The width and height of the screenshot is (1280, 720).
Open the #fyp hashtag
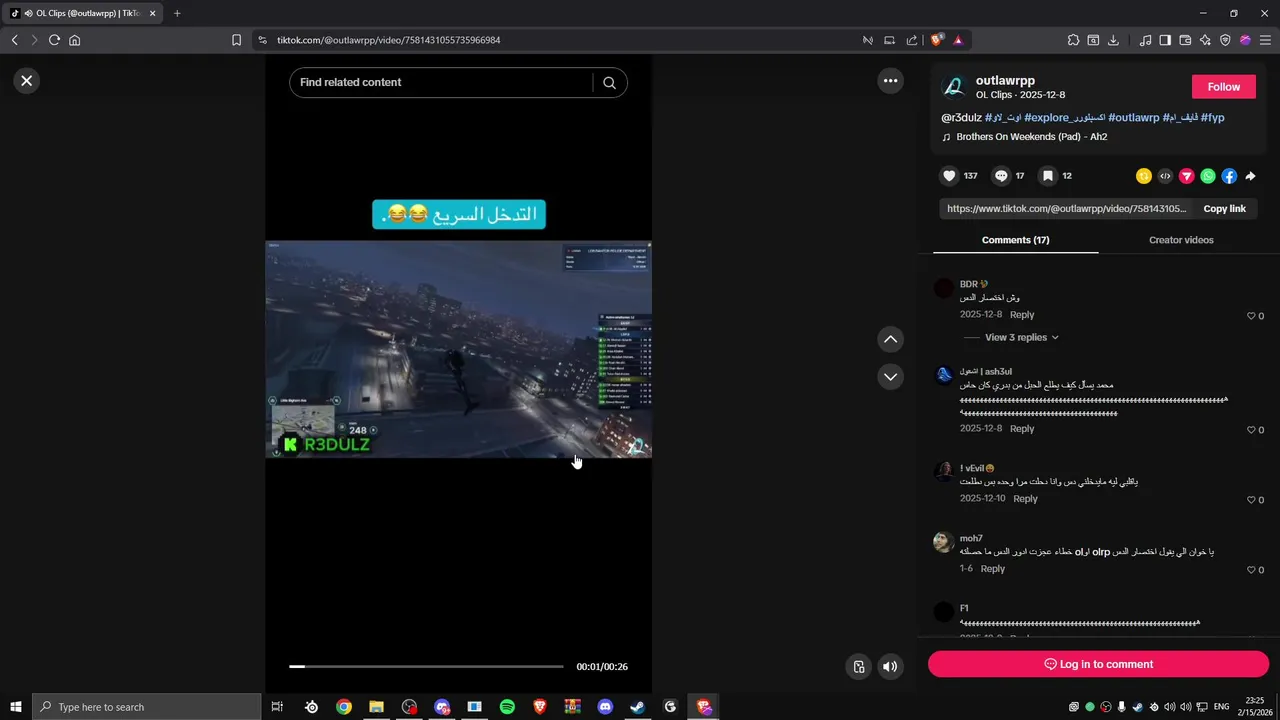[x=1212, y=118]
